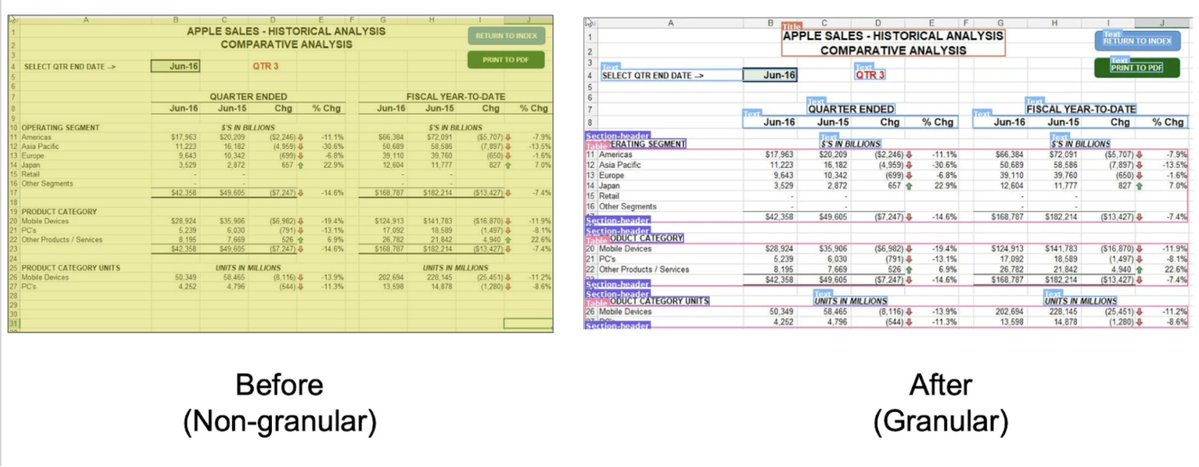The image size is (1199, 467).
Task: Click green up arrow beside 657 in After
Action: click(909, 186)
